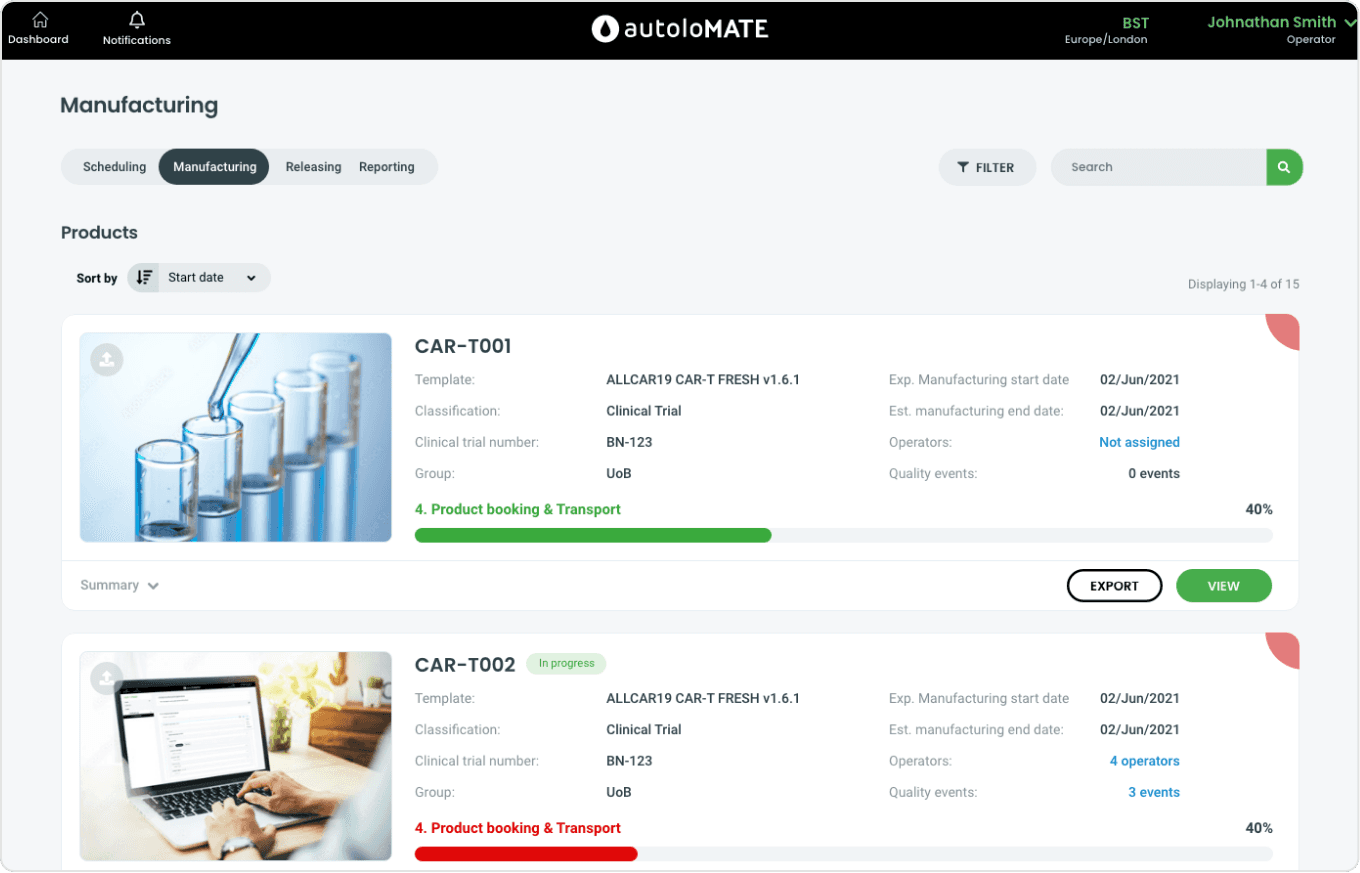Click the Products section heading
The height and width of the screenshot is (873, 1360).
point(99,232)
